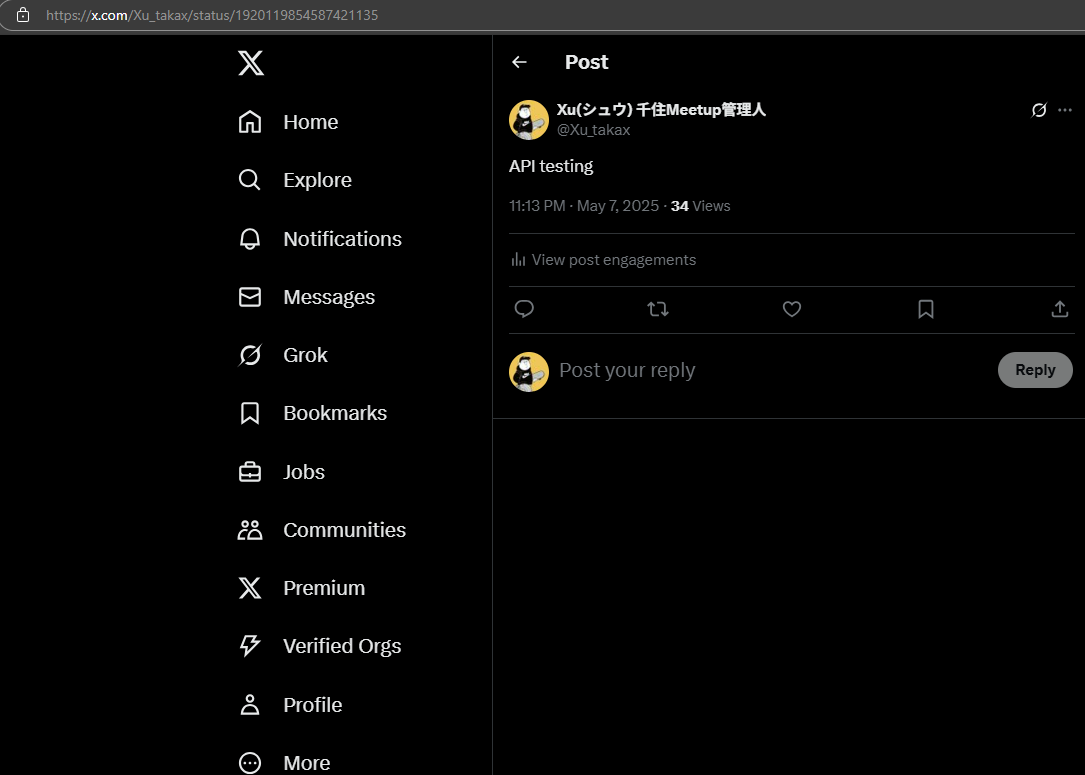Click the Messages envelope icon
The height and width of the screenshot is (775, 1085).
tap(250, 297)
